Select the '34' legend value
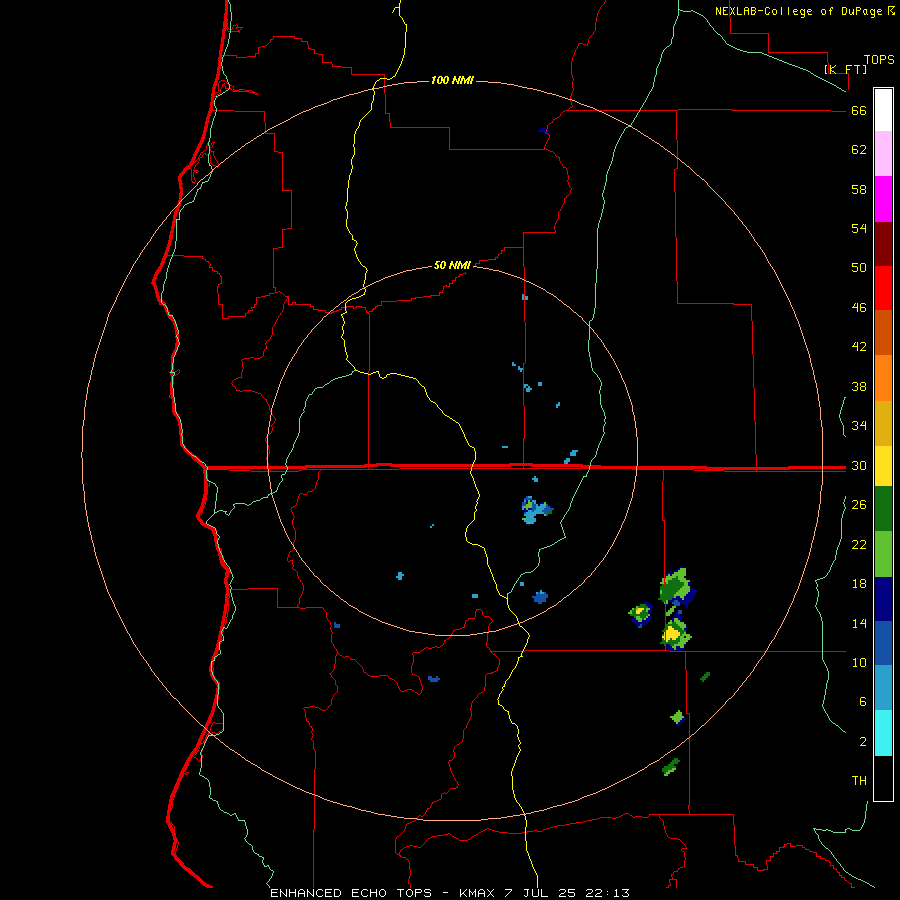The image size is (900, 900). coord(859,425)
